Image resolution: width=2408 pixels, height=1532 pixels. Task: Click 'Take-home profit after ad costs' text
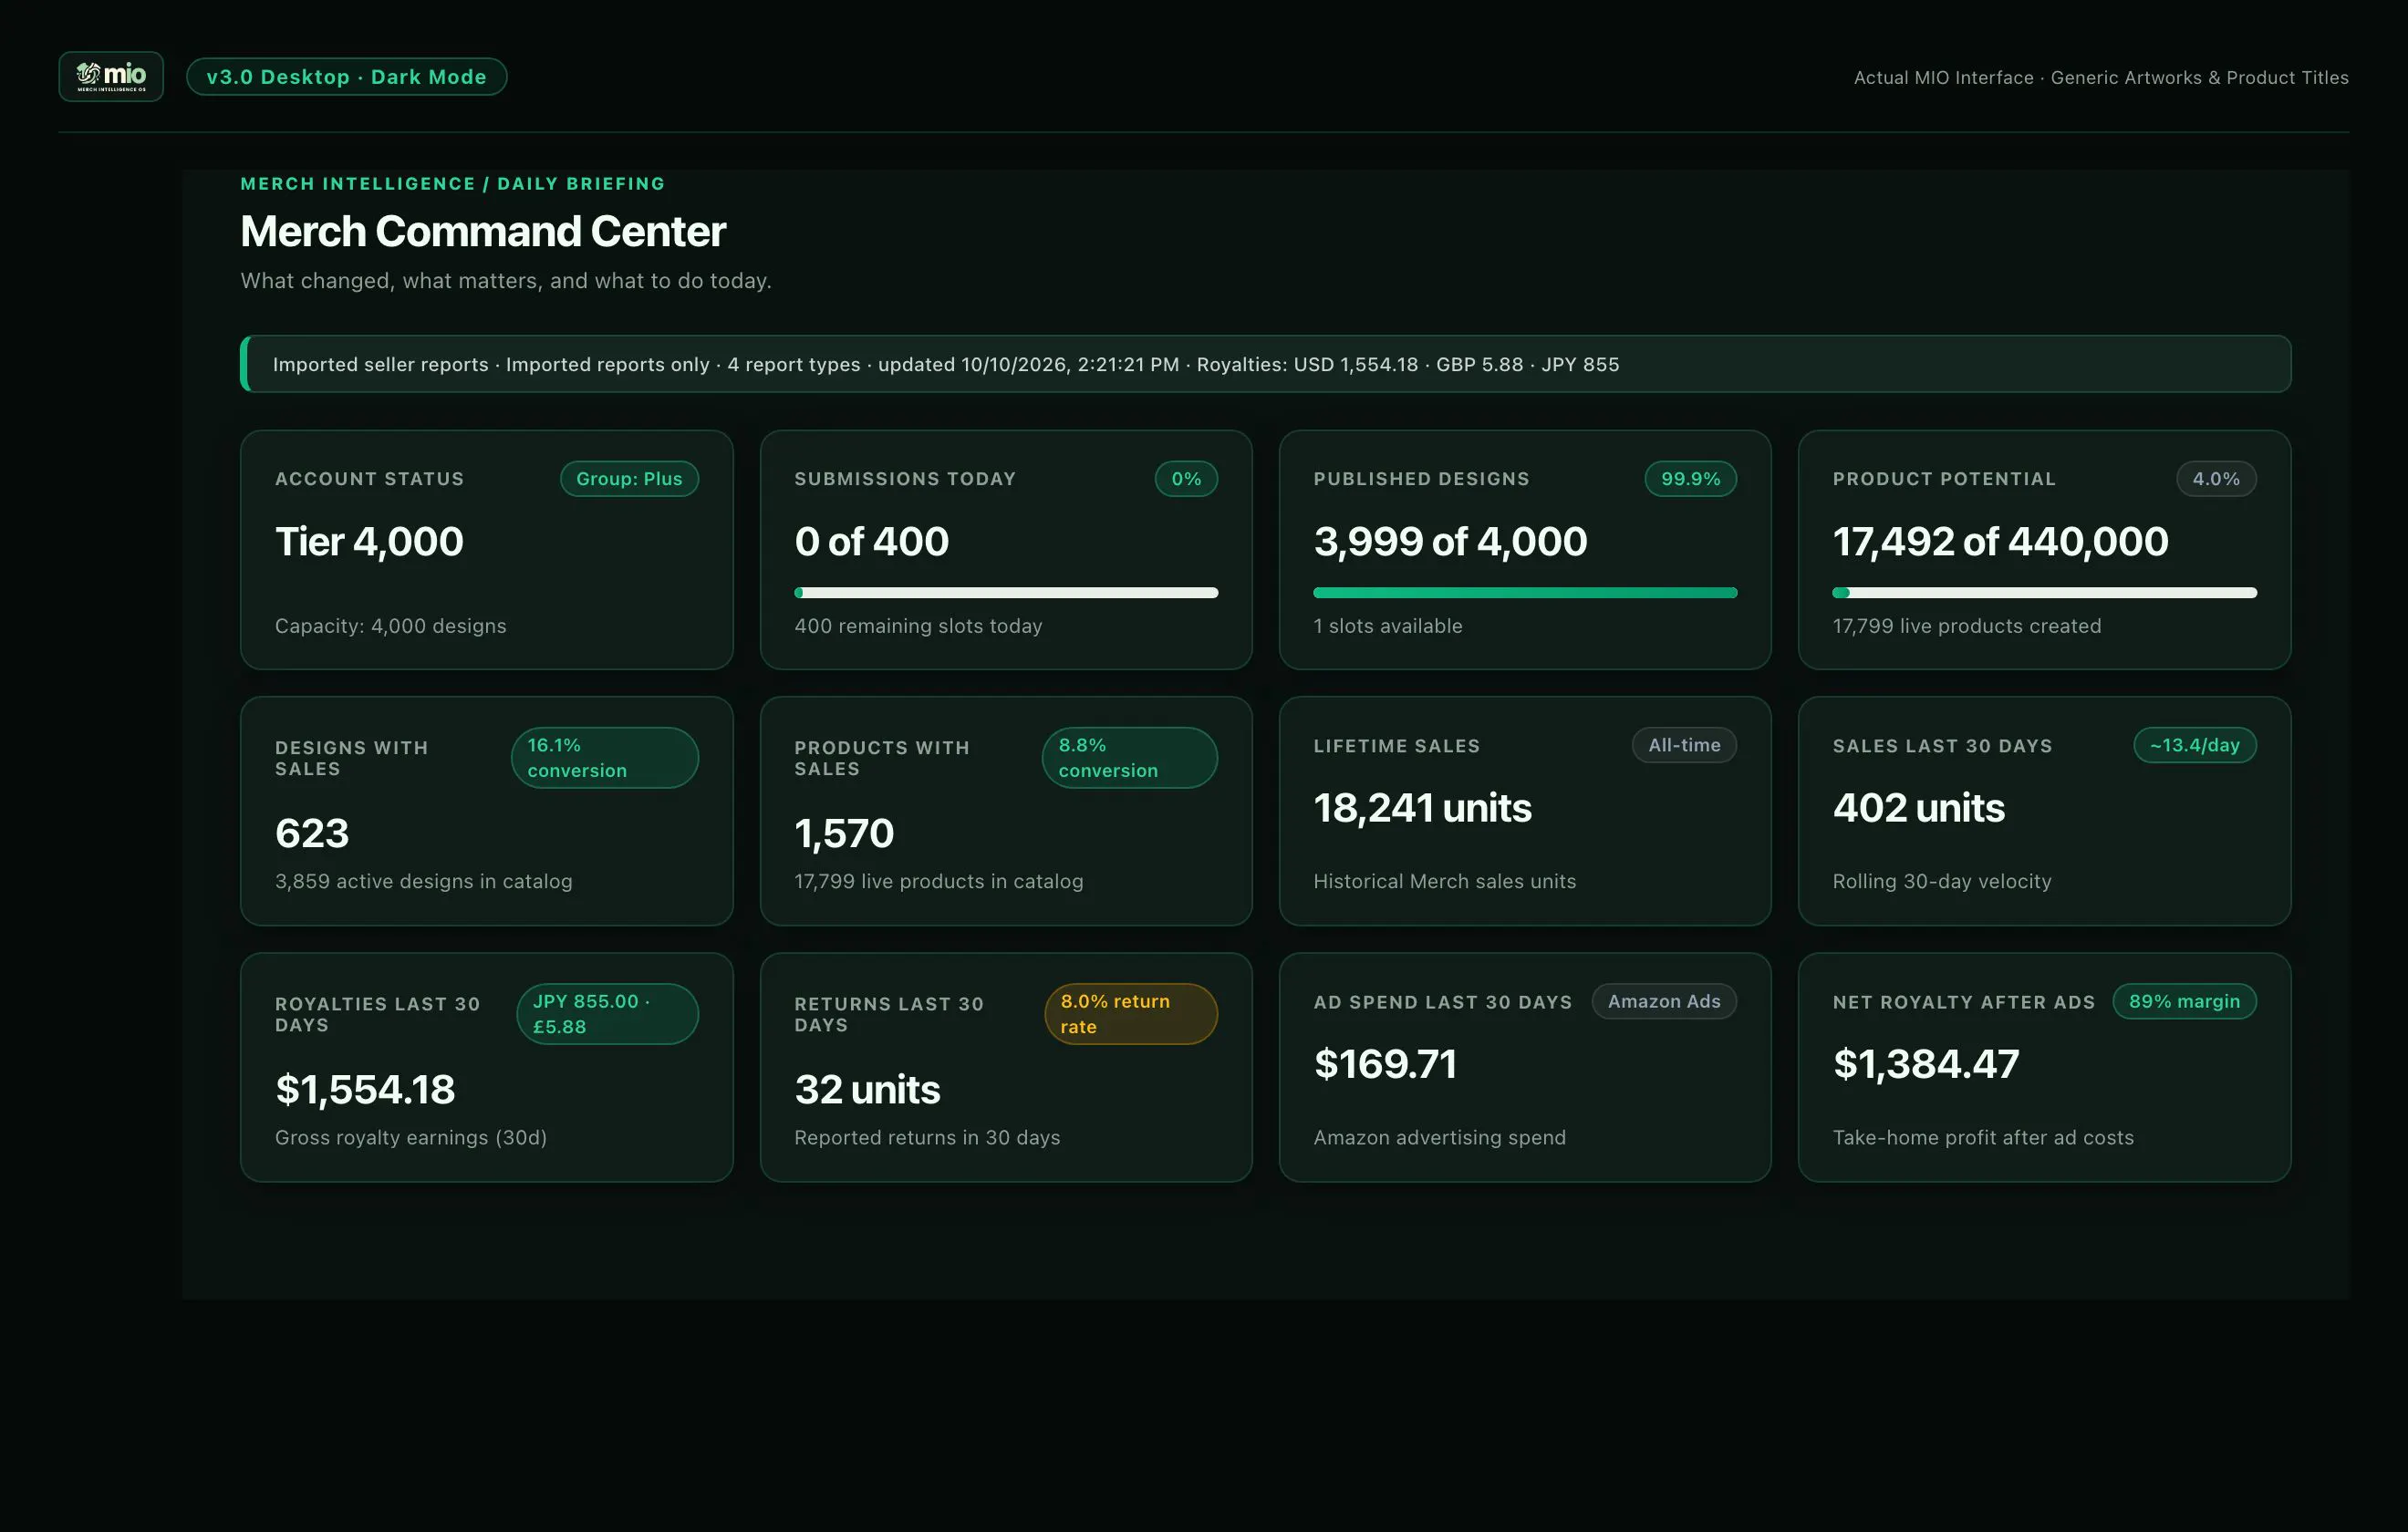click(x=1983, y=1137)
